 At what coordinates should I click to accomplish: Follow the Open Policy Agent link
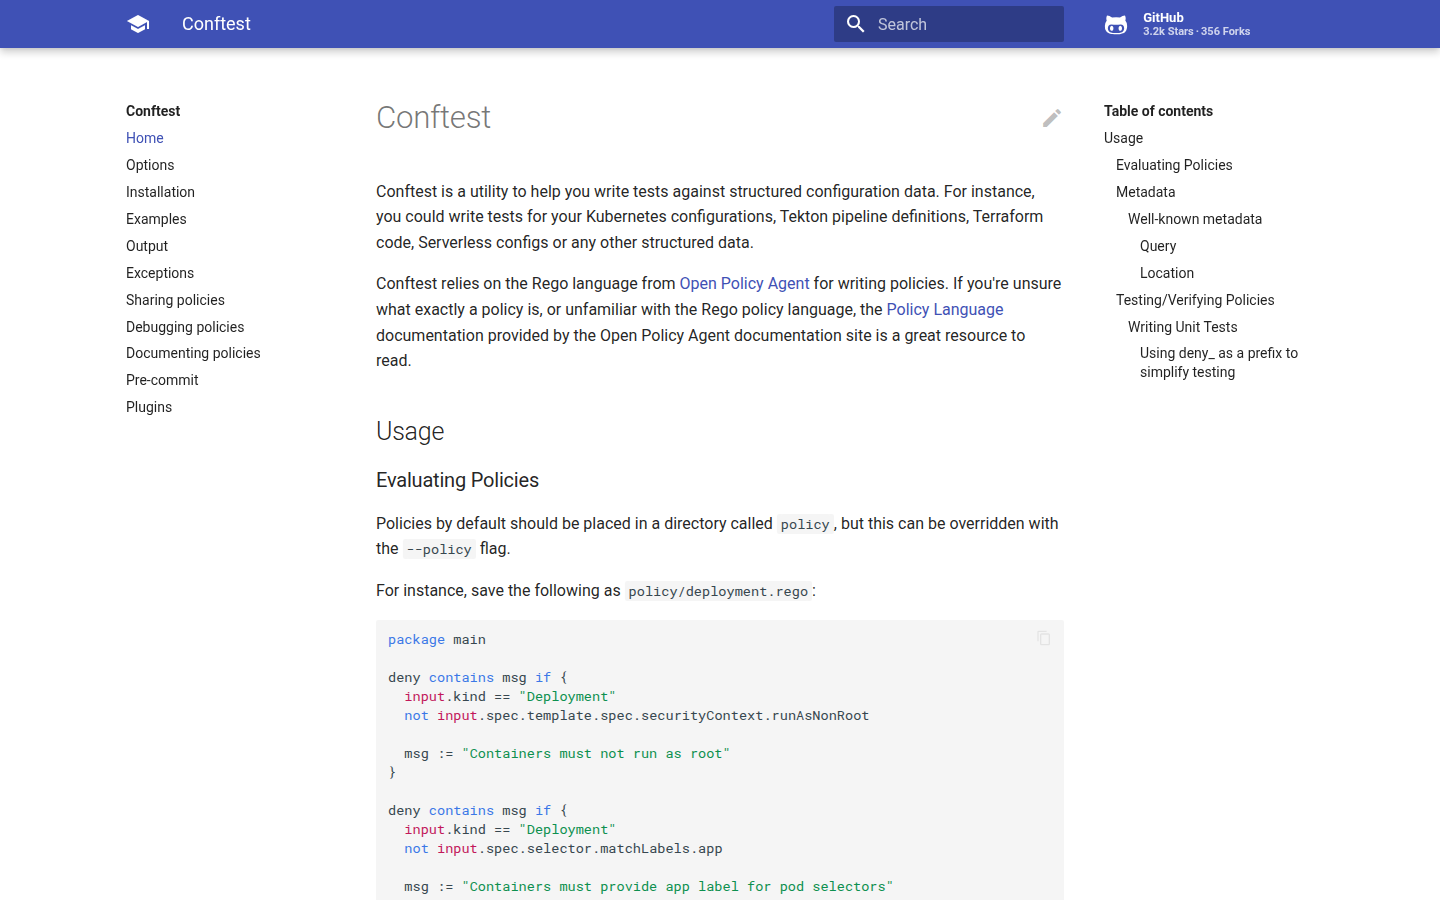744,284
